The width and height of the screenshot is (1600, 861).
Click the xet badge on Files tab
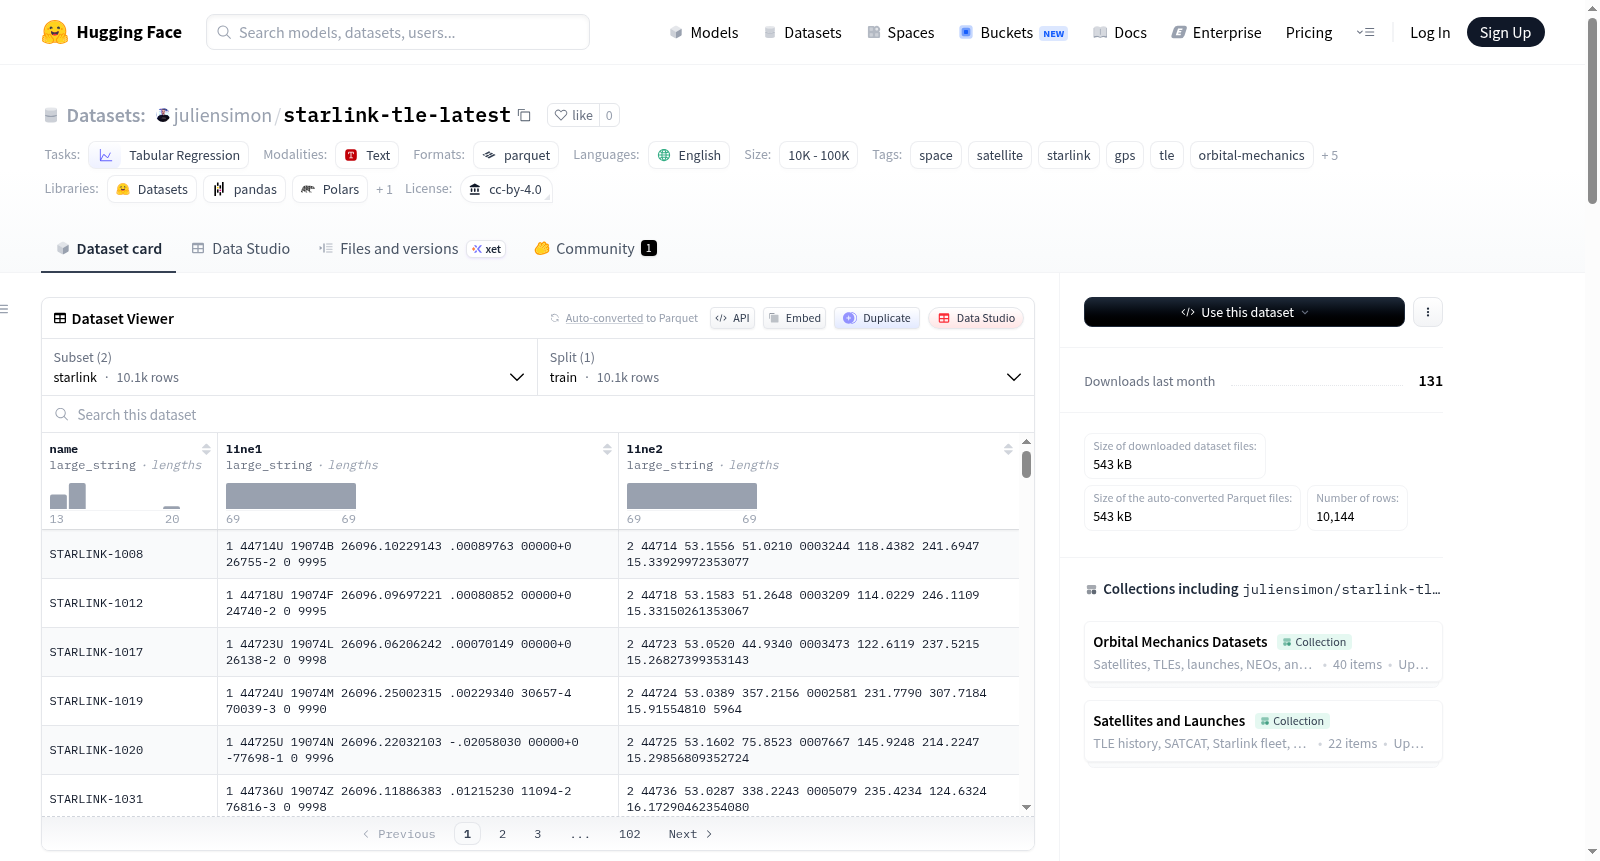[x=487, y=249]
